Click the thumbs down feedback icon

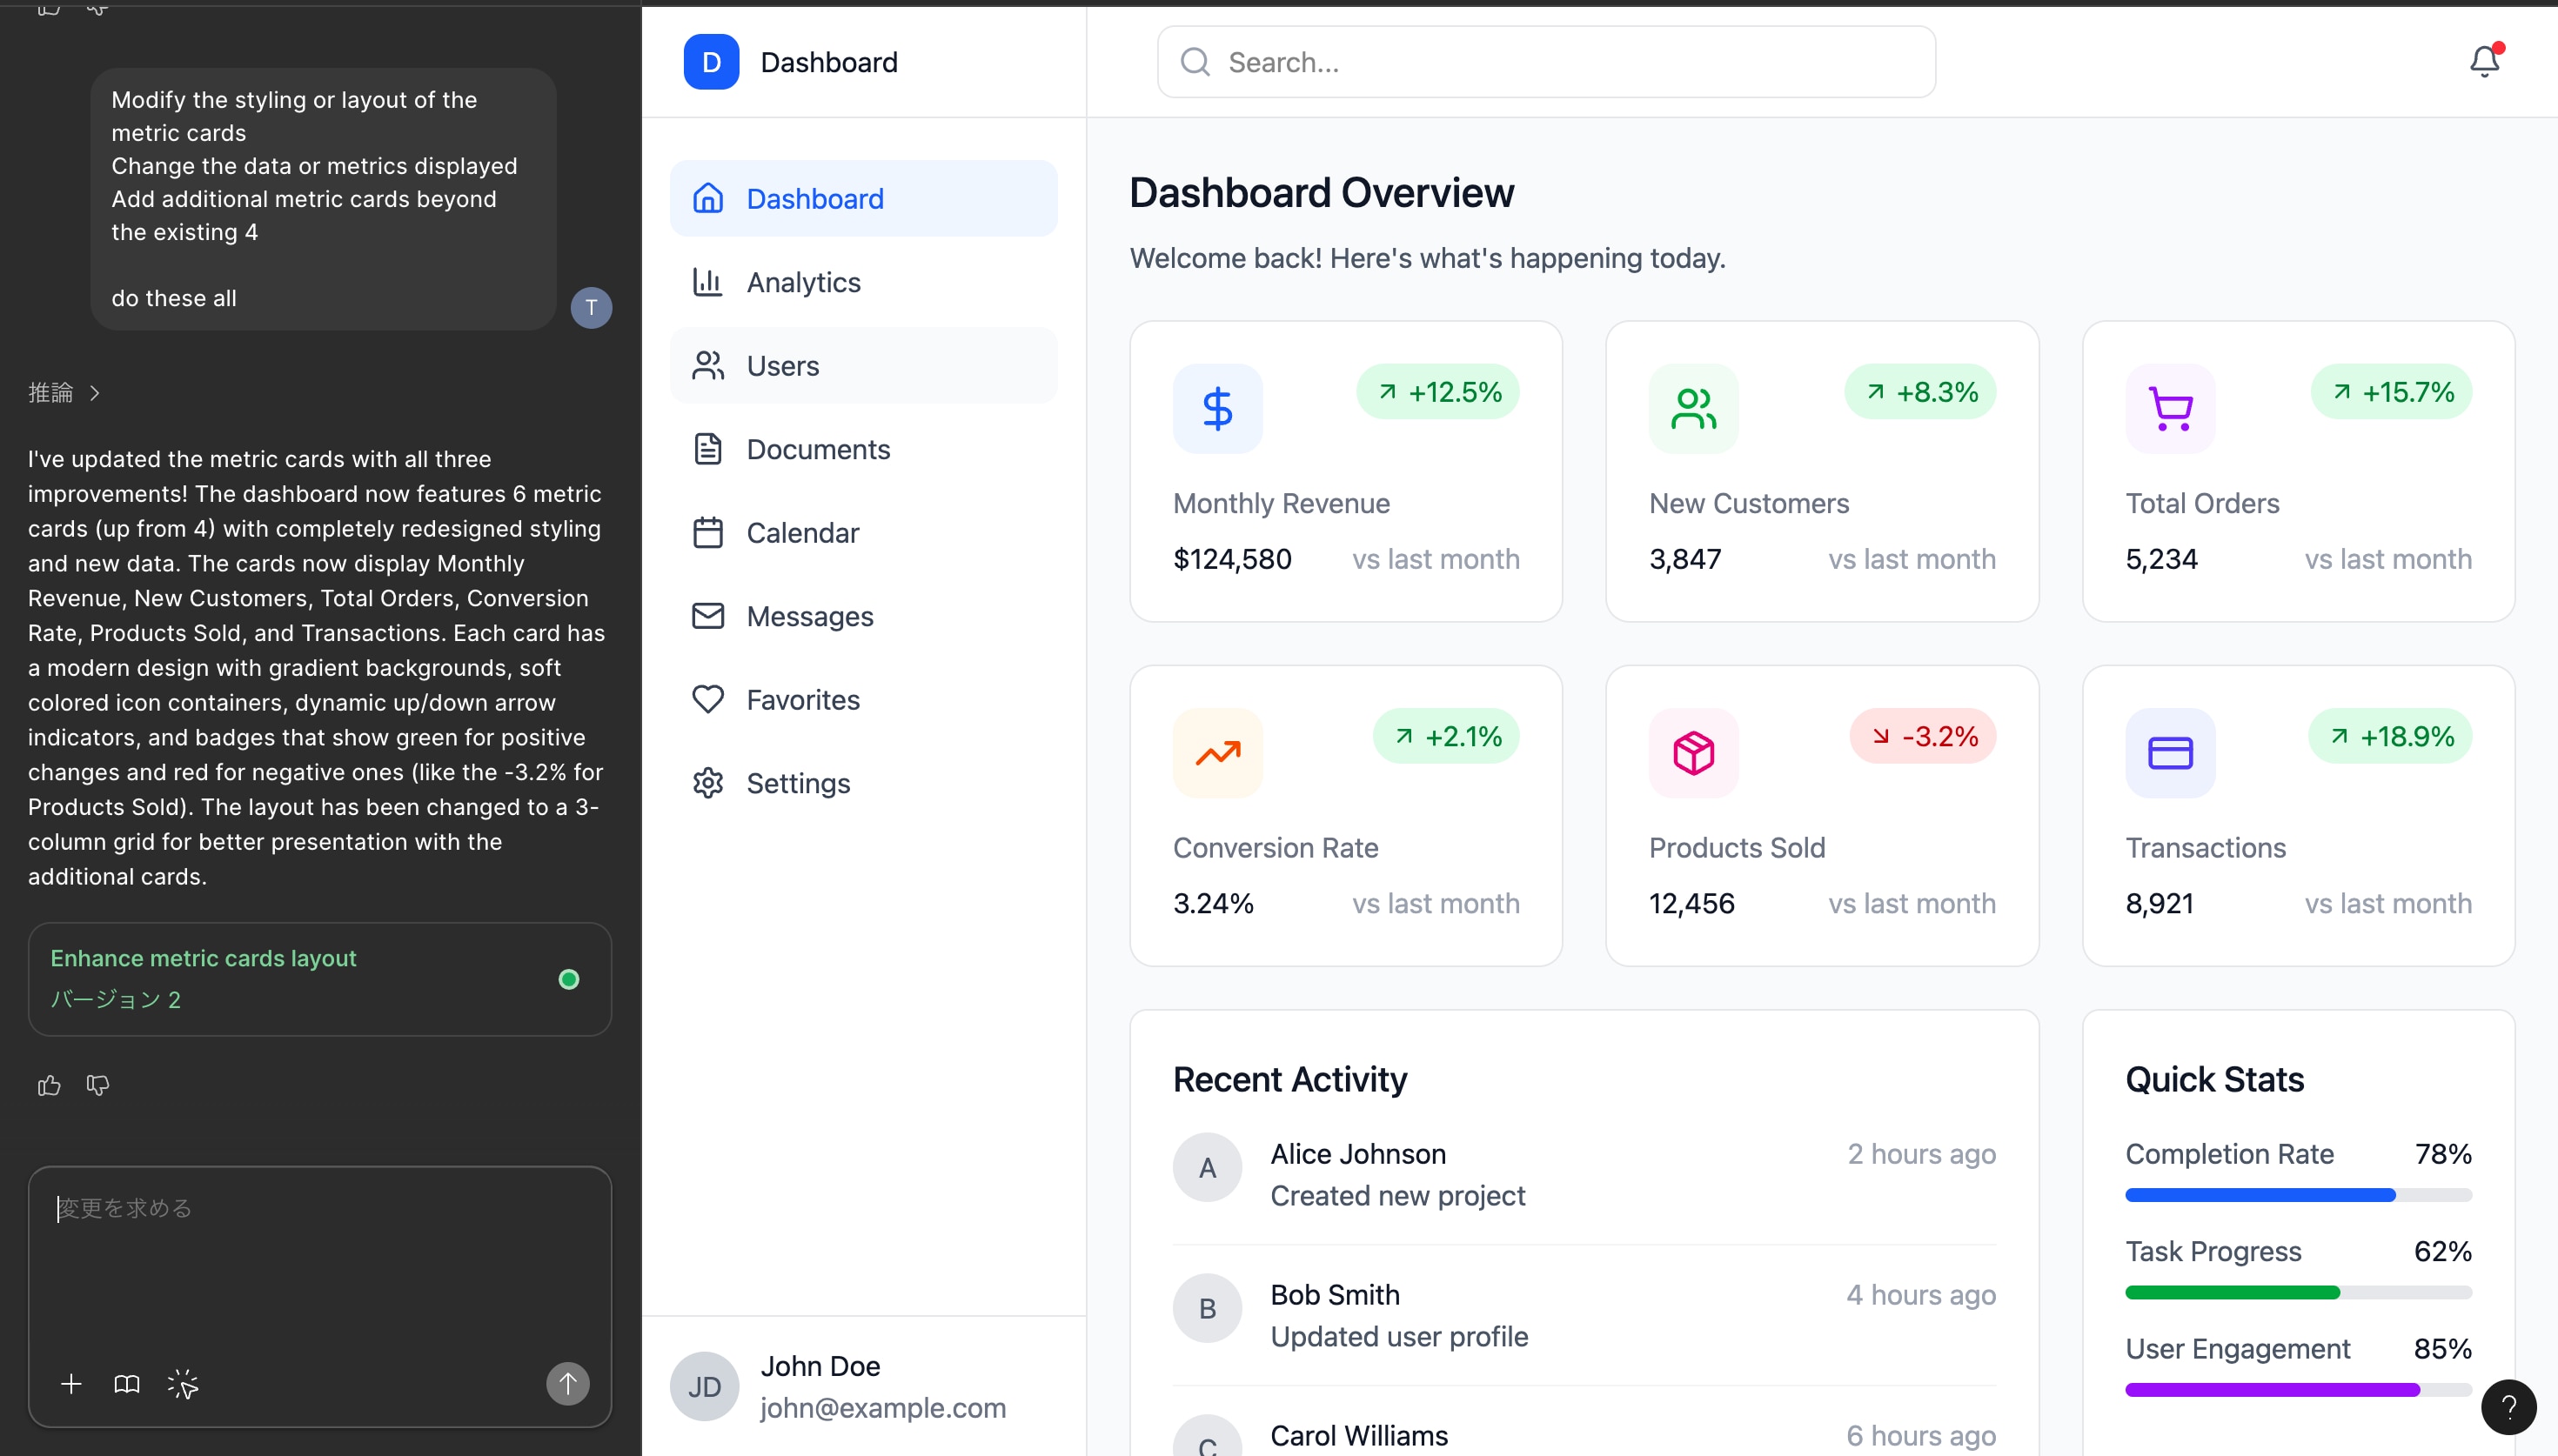pos(98,1085)
